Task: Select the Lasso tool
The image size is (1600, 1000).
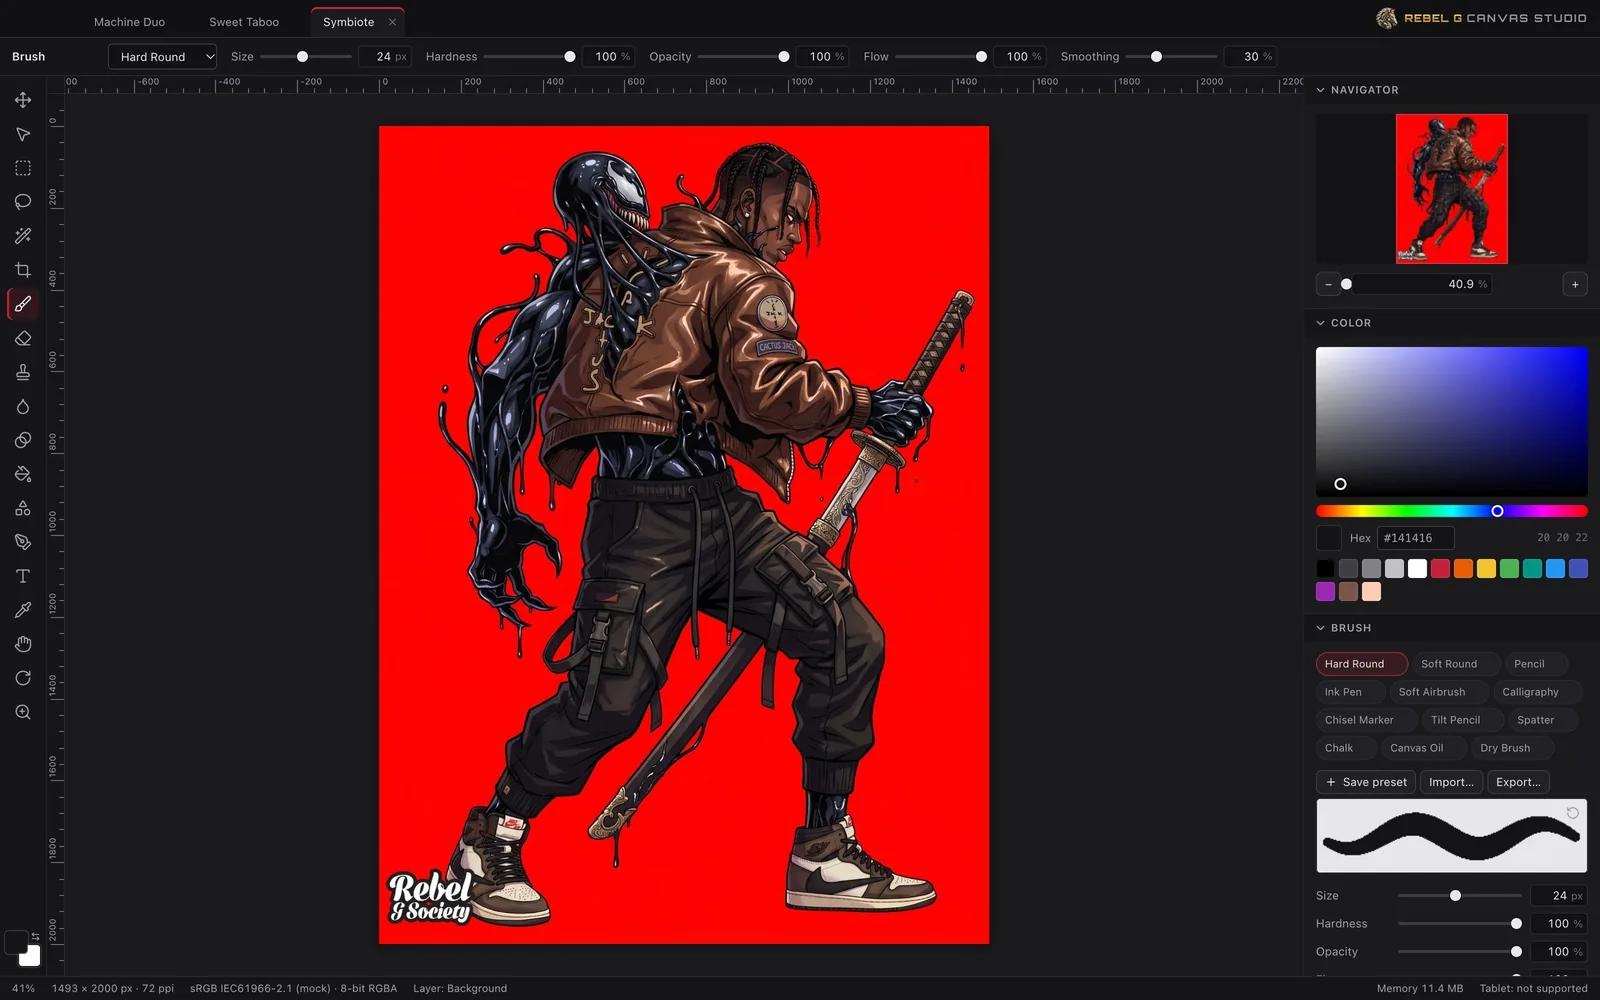Action: 23,202
